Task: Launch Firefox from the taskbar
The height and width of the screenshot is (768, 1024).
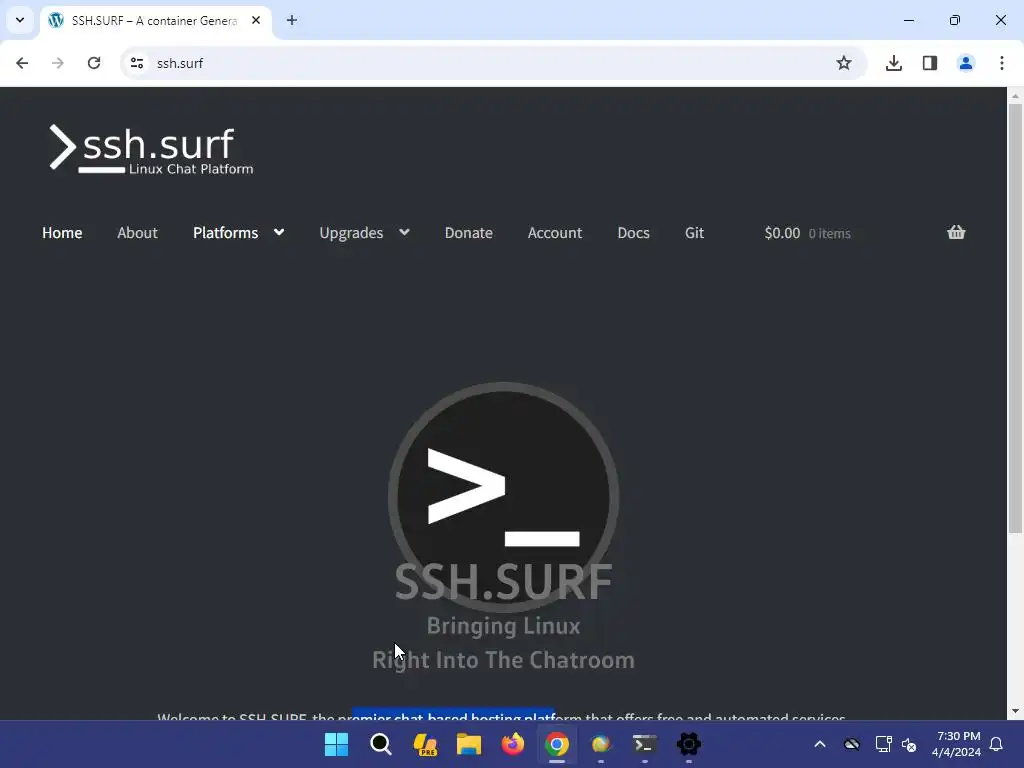Action: (x=513, y=744)
